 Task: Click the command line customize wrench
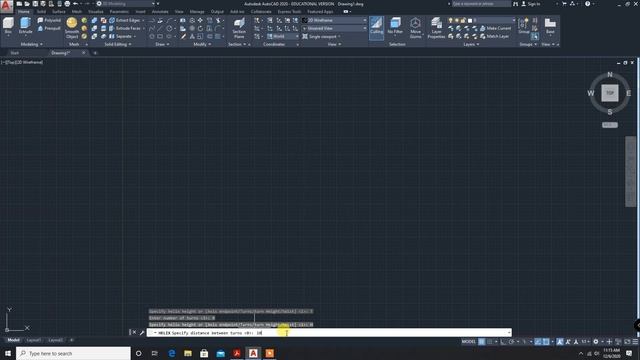tap(142, 333)
